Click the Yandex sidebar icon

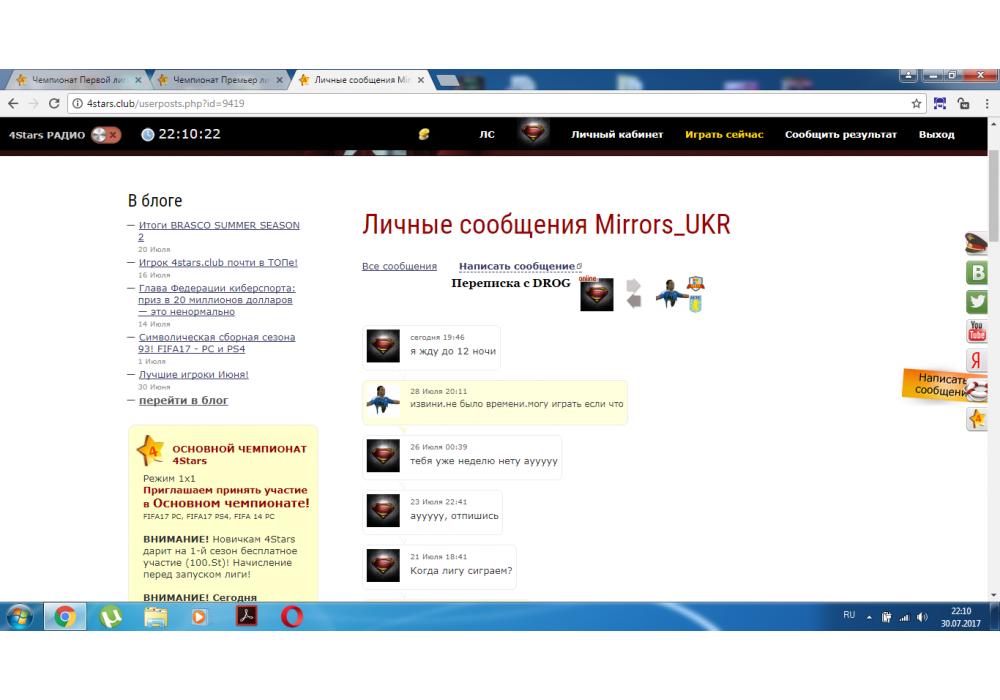(977, 361)
